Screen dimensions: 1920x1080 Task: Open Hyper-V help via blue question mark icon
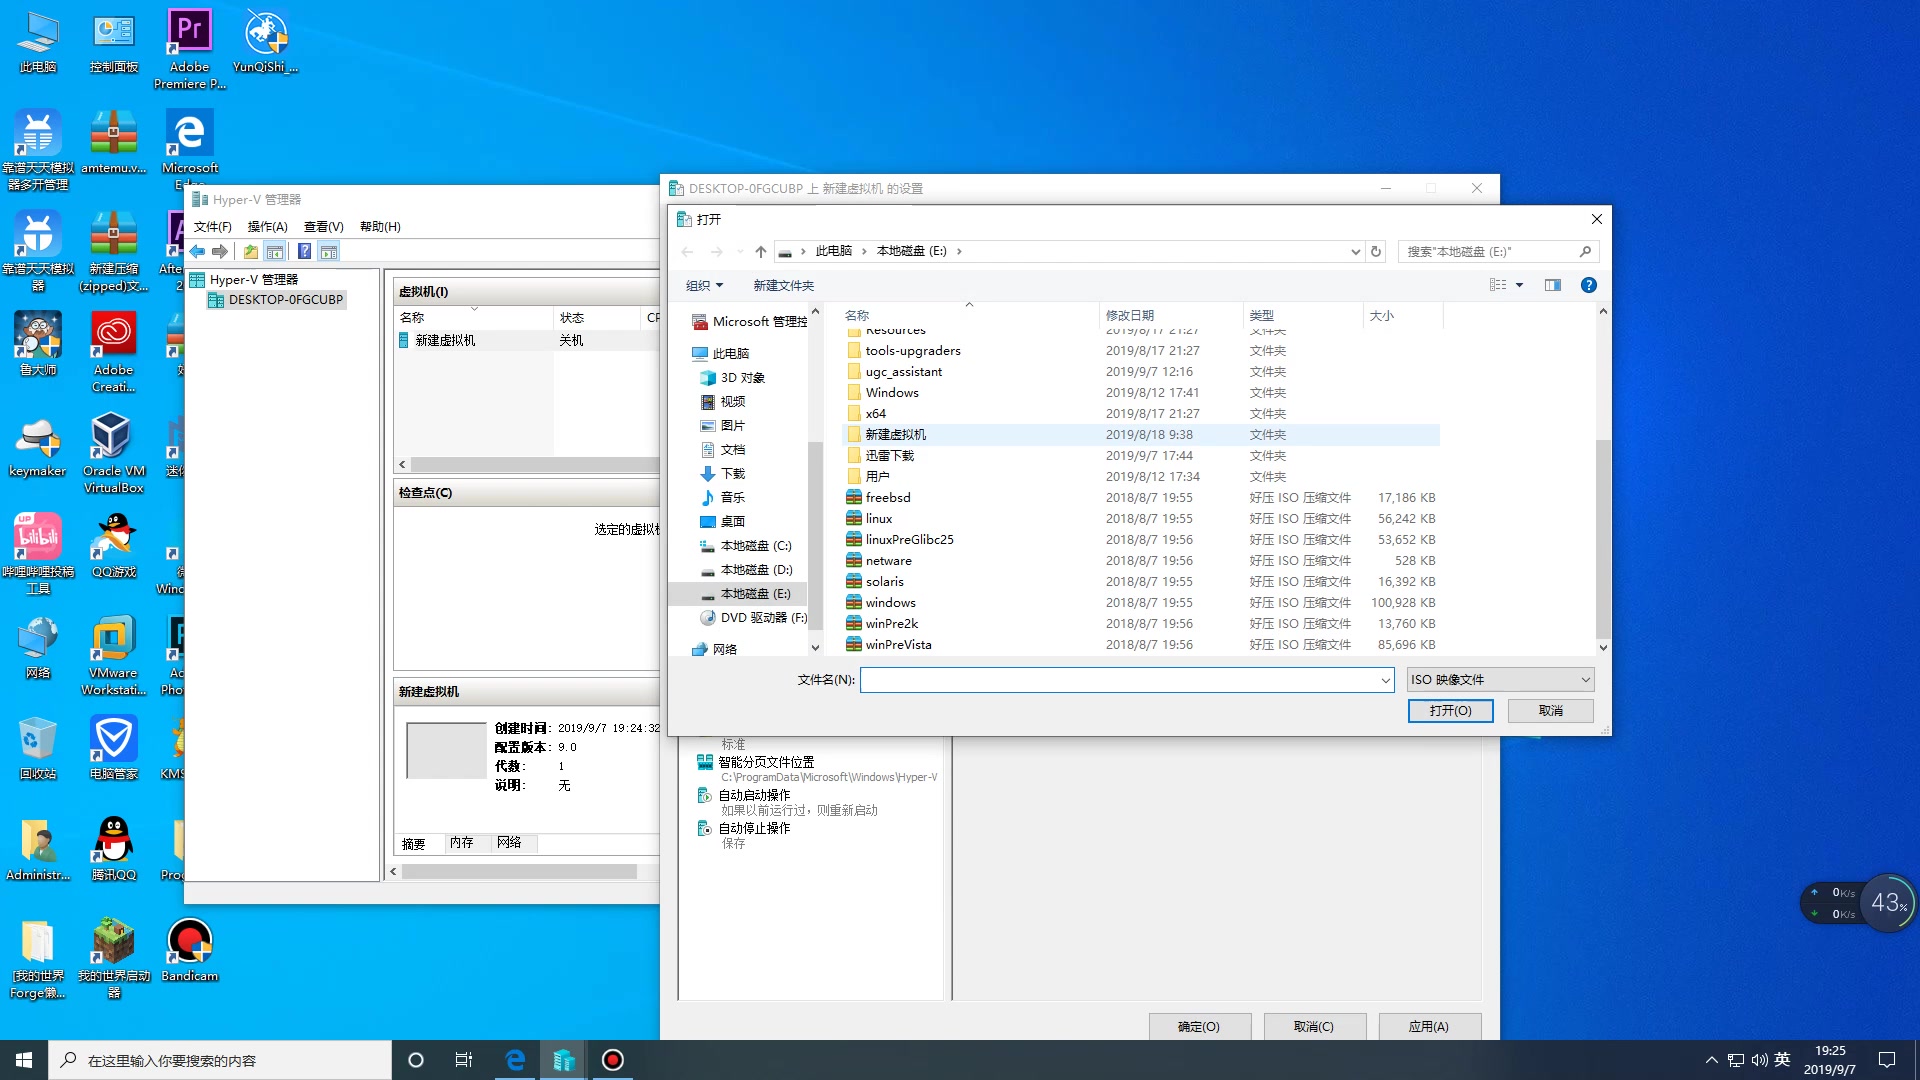tap(305, 252)
